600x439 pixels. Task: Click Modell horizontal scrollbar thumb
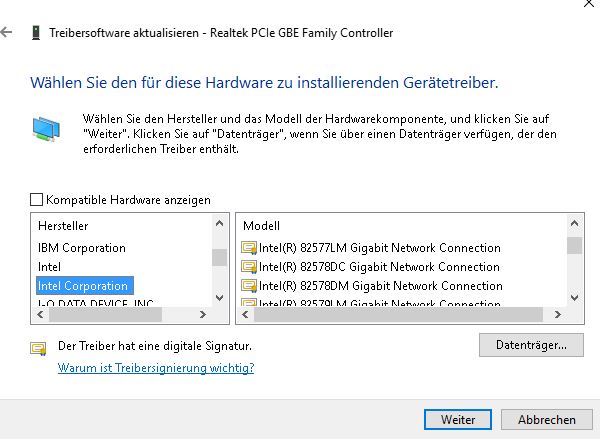[398, 315]
